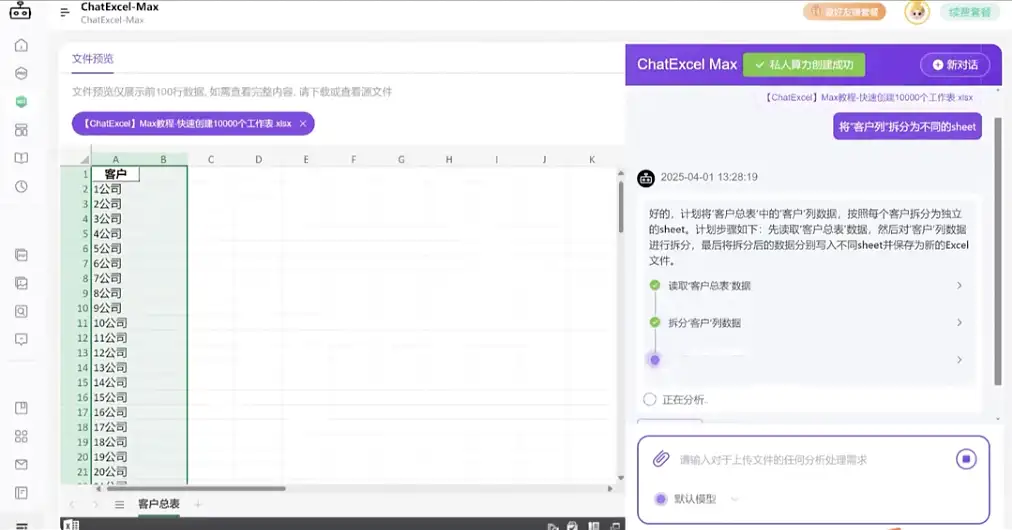This screenshot has height=530, width=1012.
Task: Click the horizontal scrollbar of the spreadsheet
Action: [x=194, y=489]
